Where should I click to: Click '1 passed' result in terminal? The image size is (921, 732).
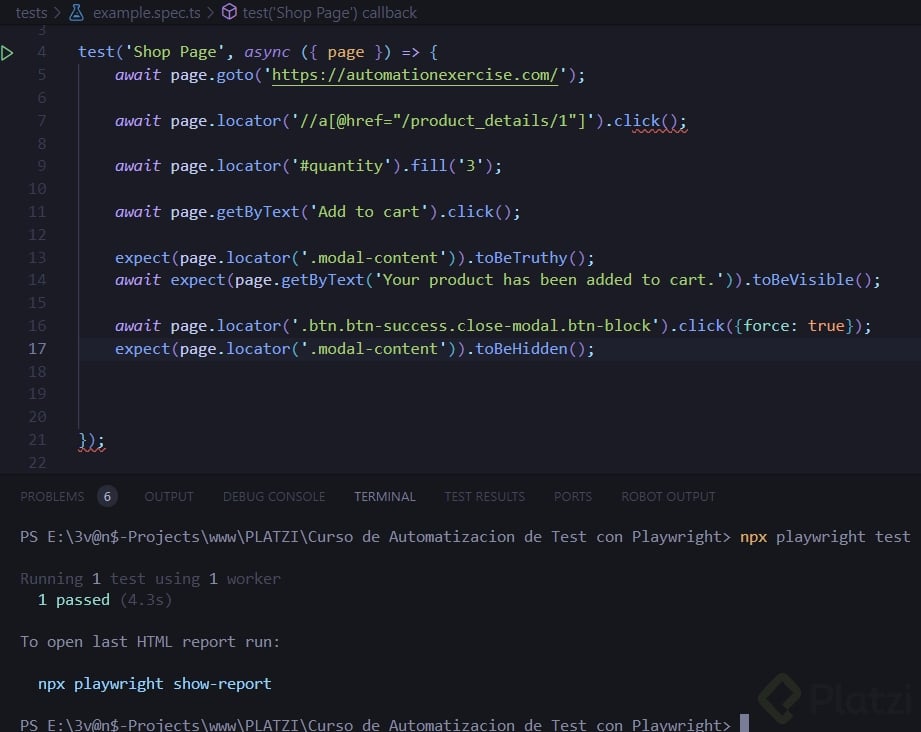(x=74, y=600)
